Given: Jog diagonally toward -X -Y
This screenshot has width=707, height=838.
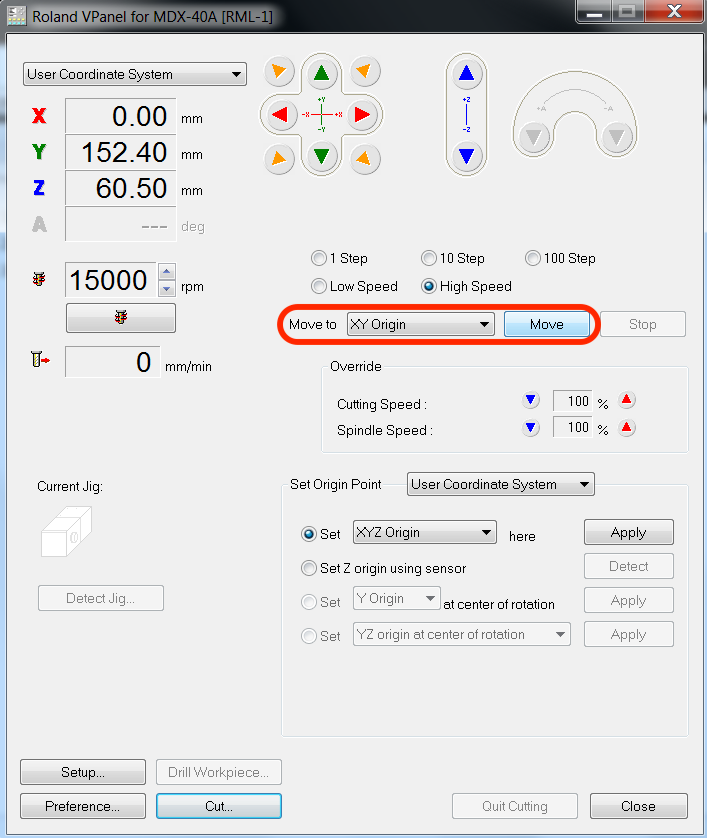Looking at the screenshot, I should (279, 158).
